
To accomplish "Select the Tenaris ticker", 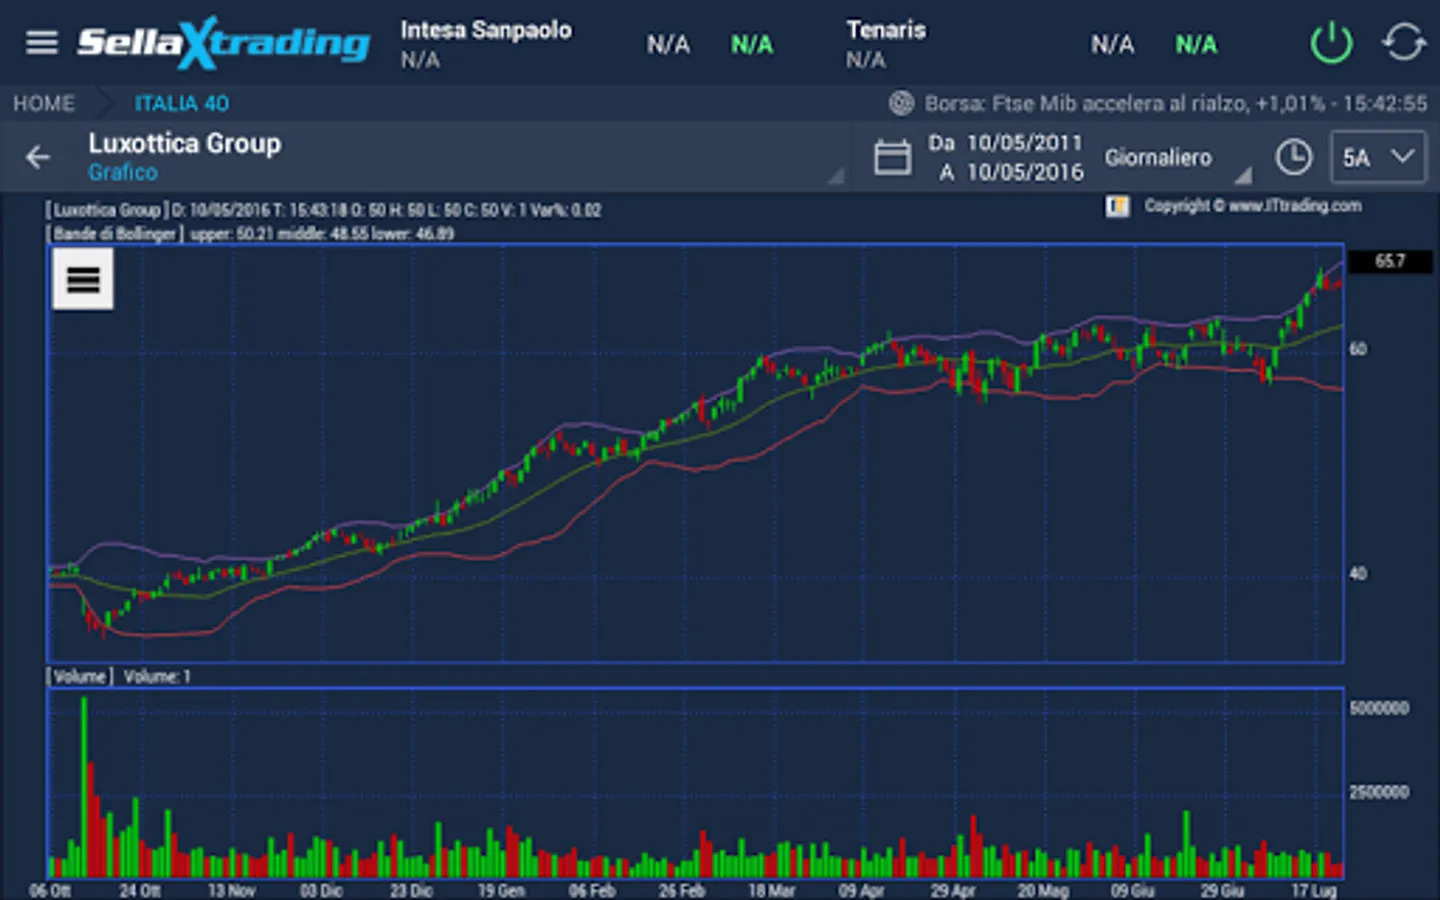I will pyautogui.click(x=886, y=43).
